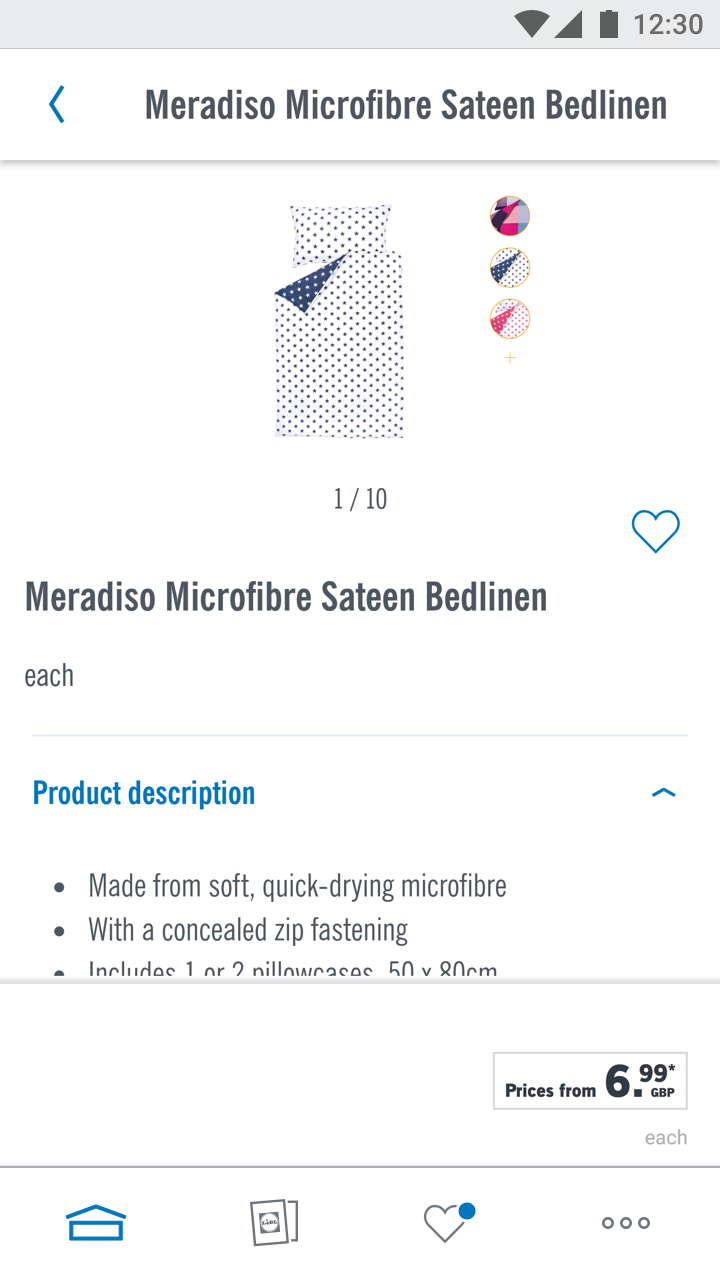Tap the 'each' unit label below the title

pos(49,675)
